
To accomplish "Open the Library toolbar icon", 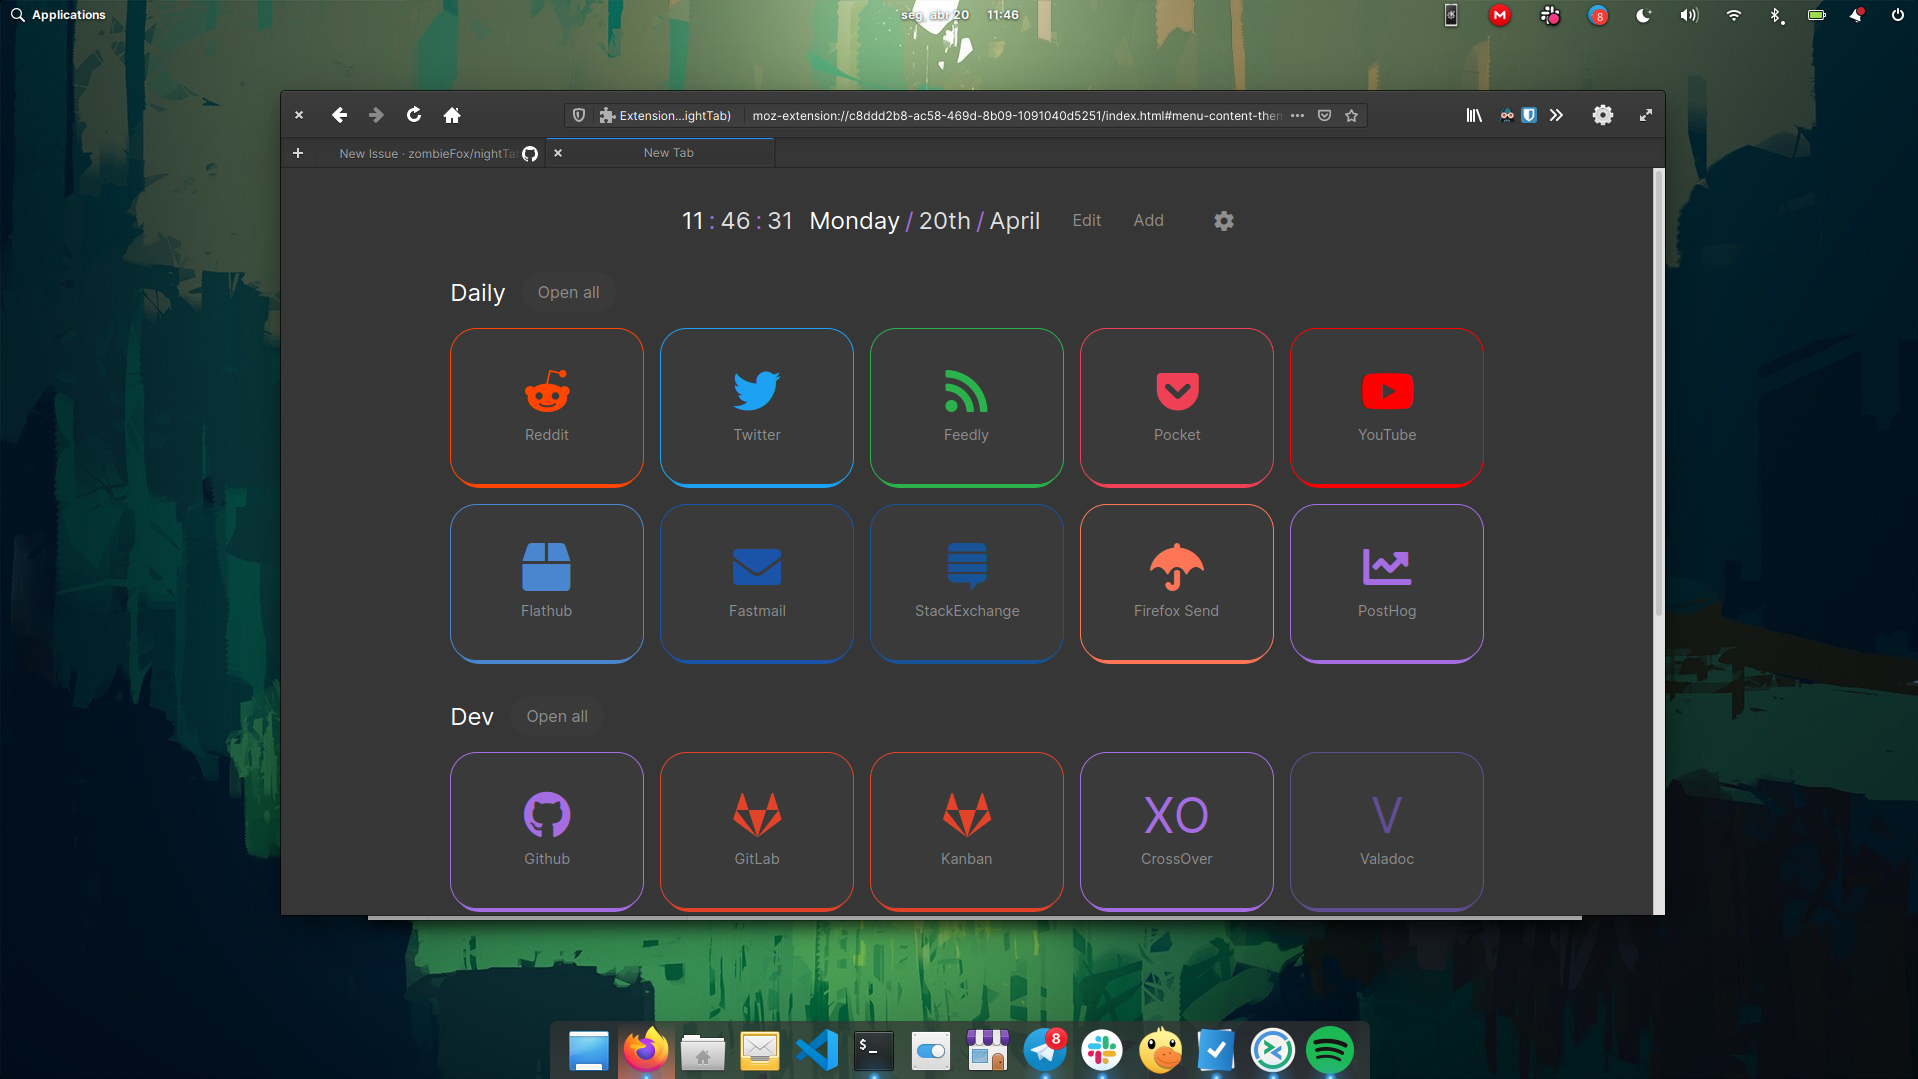I will 1474,115.
